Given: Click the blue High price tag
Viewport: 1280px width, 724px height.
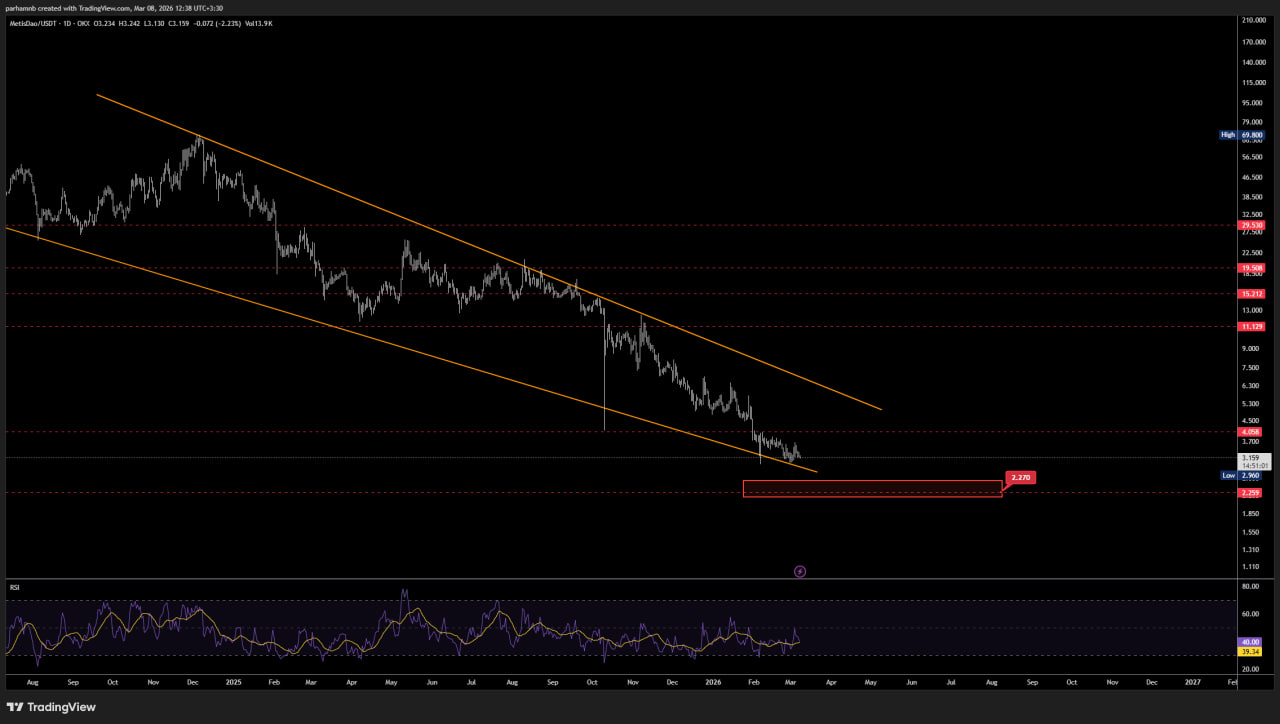Looking at the screenshot, I should point(1228,134).
